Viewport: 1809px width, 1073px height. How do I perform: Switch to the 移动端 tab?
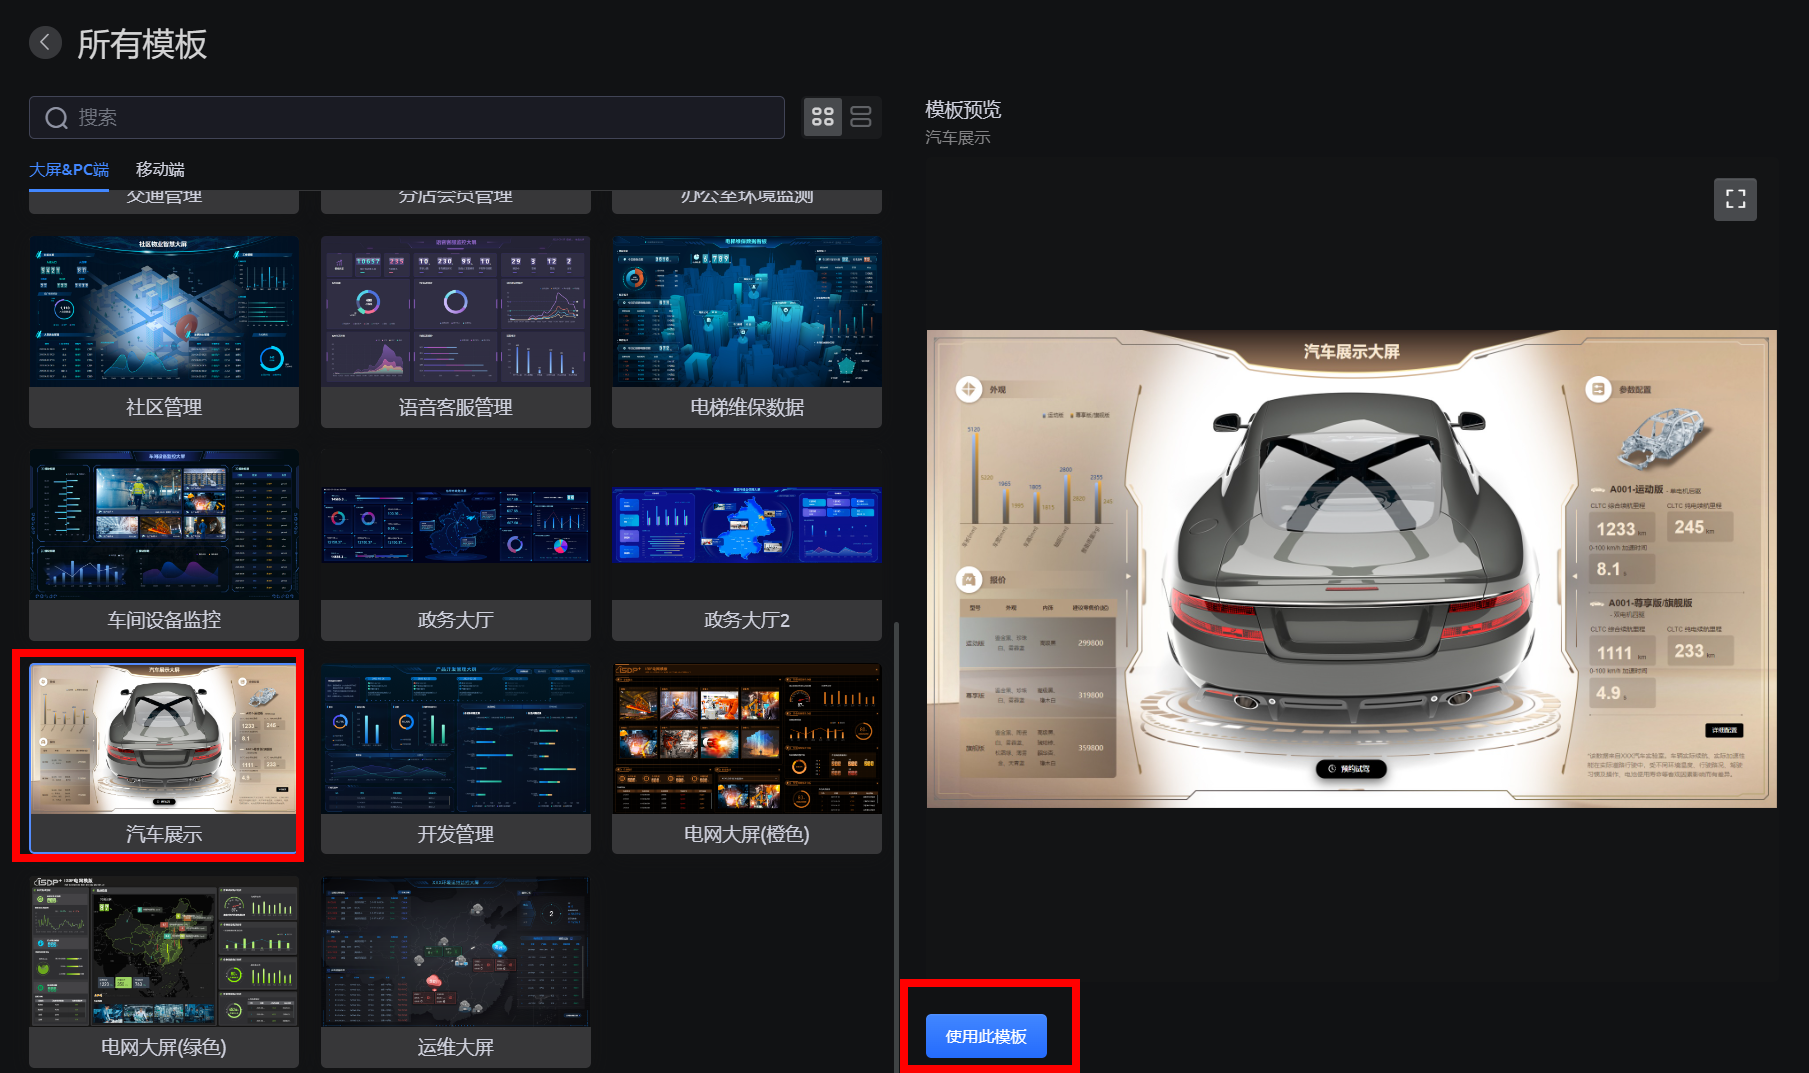(160, 169)
